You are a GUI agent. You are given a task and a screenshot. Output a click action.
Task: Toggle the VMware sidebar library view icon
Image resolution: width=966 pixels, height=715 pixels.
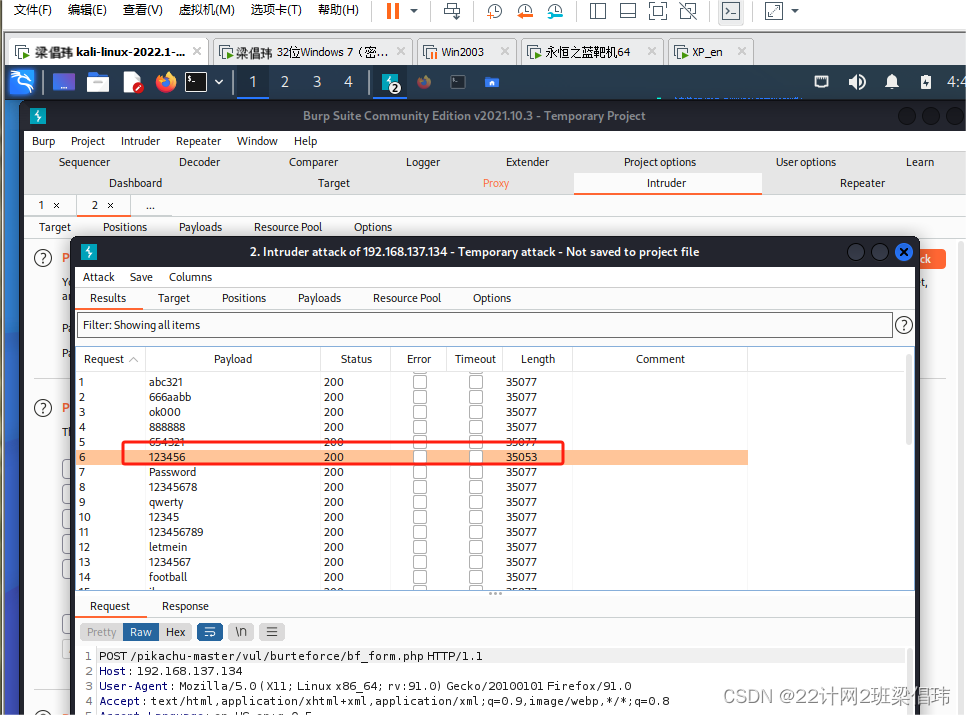pyautogui.click(x=598, y=11)
